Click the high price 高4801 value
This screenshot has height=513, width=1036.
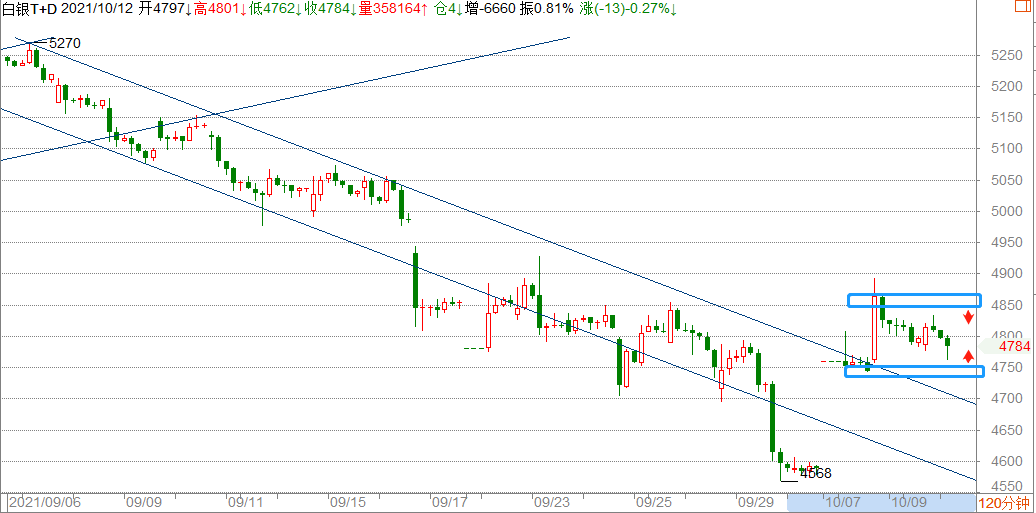221,9
